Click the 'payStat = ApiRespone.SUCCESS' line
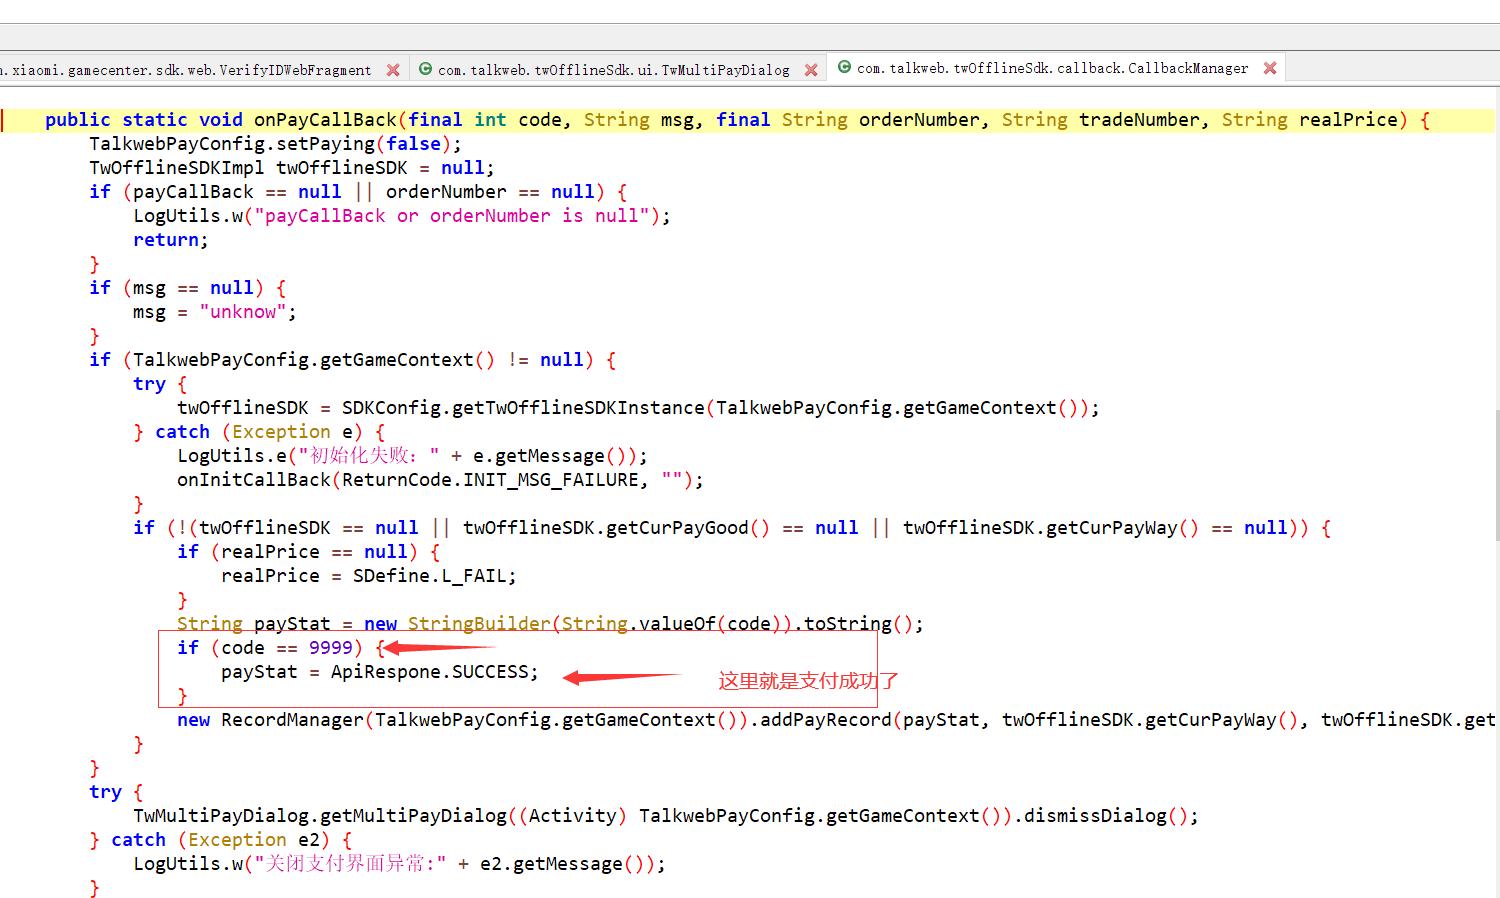 click(x=380, y=672)
